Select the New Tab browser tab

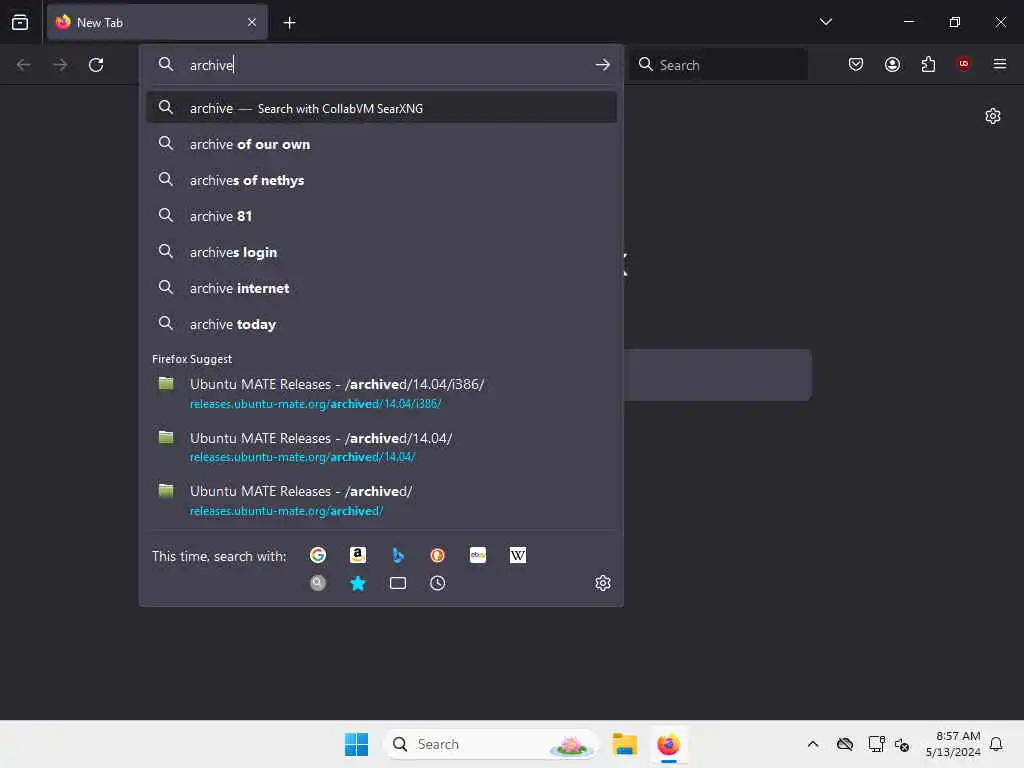pyautogui.click(x=157, y=22)
